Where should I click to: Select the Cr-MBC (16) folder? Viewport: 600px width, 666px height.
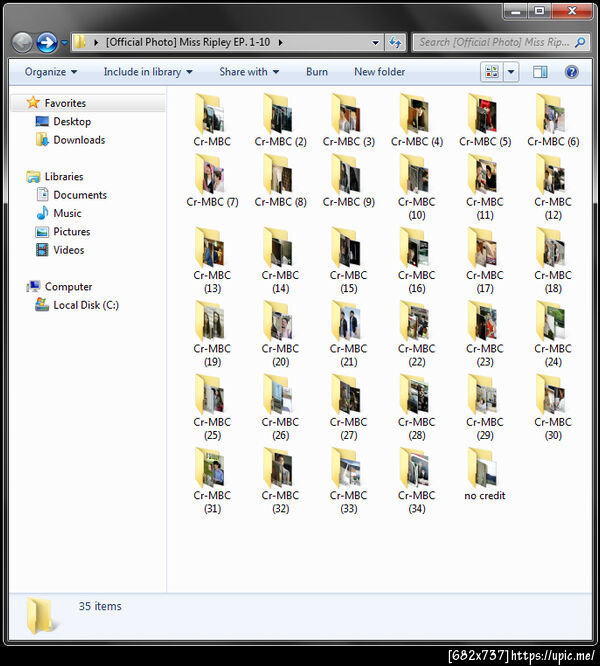click(x=417, y=261)
